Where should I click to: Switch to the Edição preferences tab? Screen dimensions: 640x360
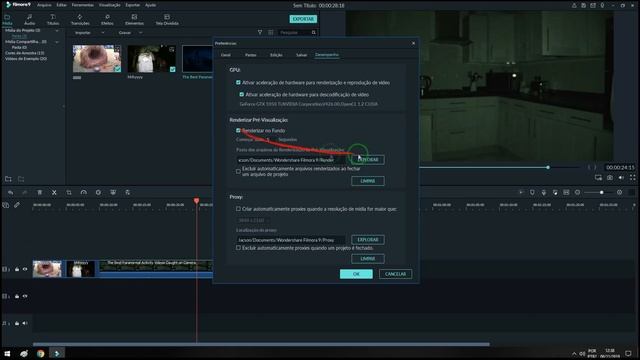276,55
